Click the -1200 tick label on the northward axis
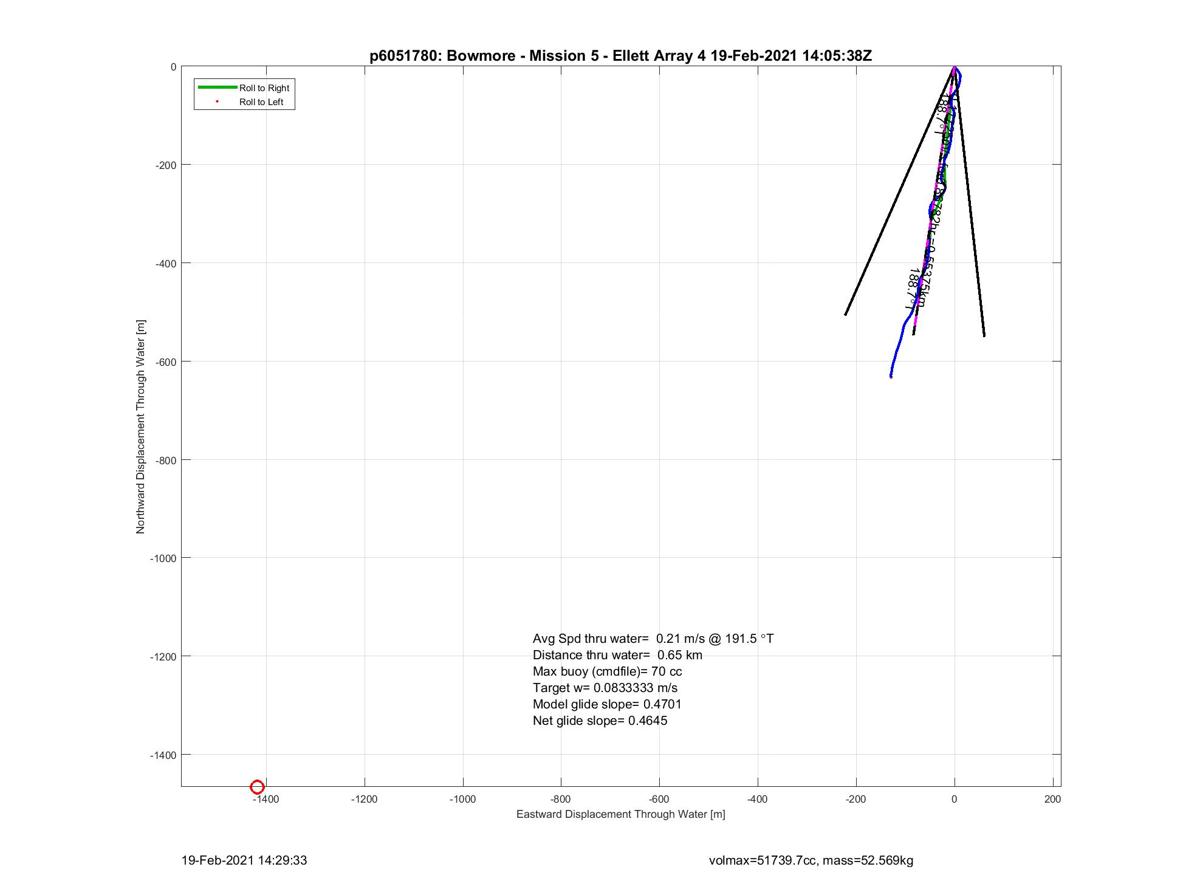The width and height of the screenshot is (1200, 885). (x=163, y=656)
